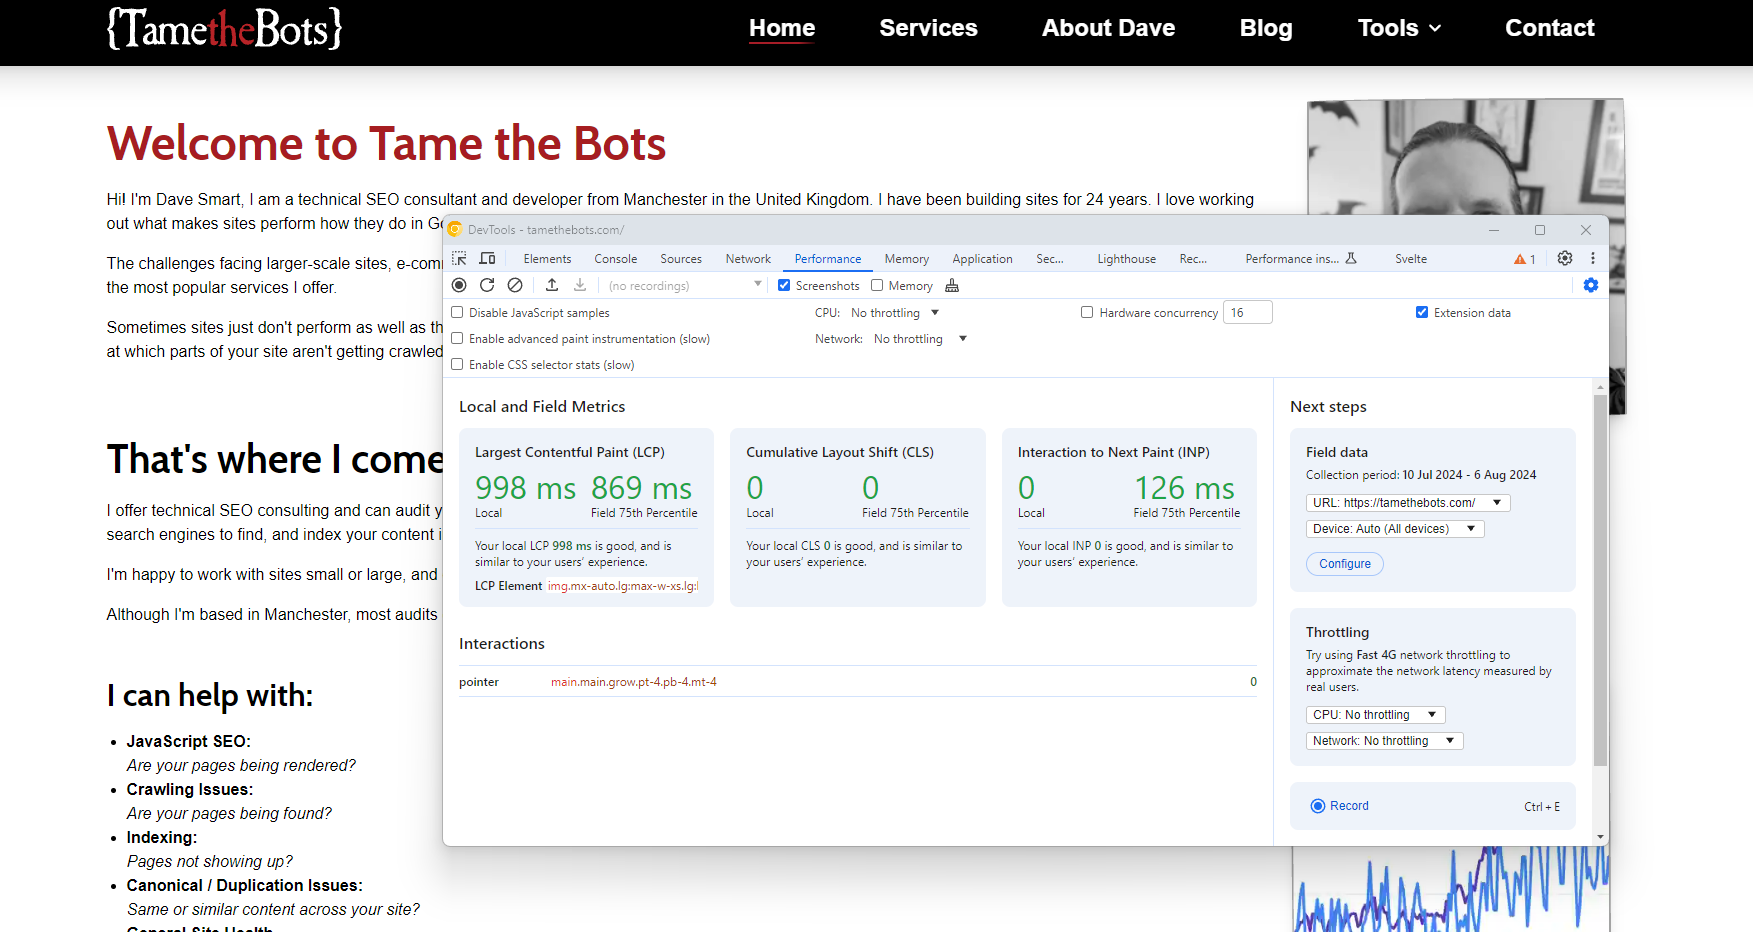Screen dimensions: 1753x932
Task: Open the DevTools three-dot customize menu
Action: (x=1593, y=258)
